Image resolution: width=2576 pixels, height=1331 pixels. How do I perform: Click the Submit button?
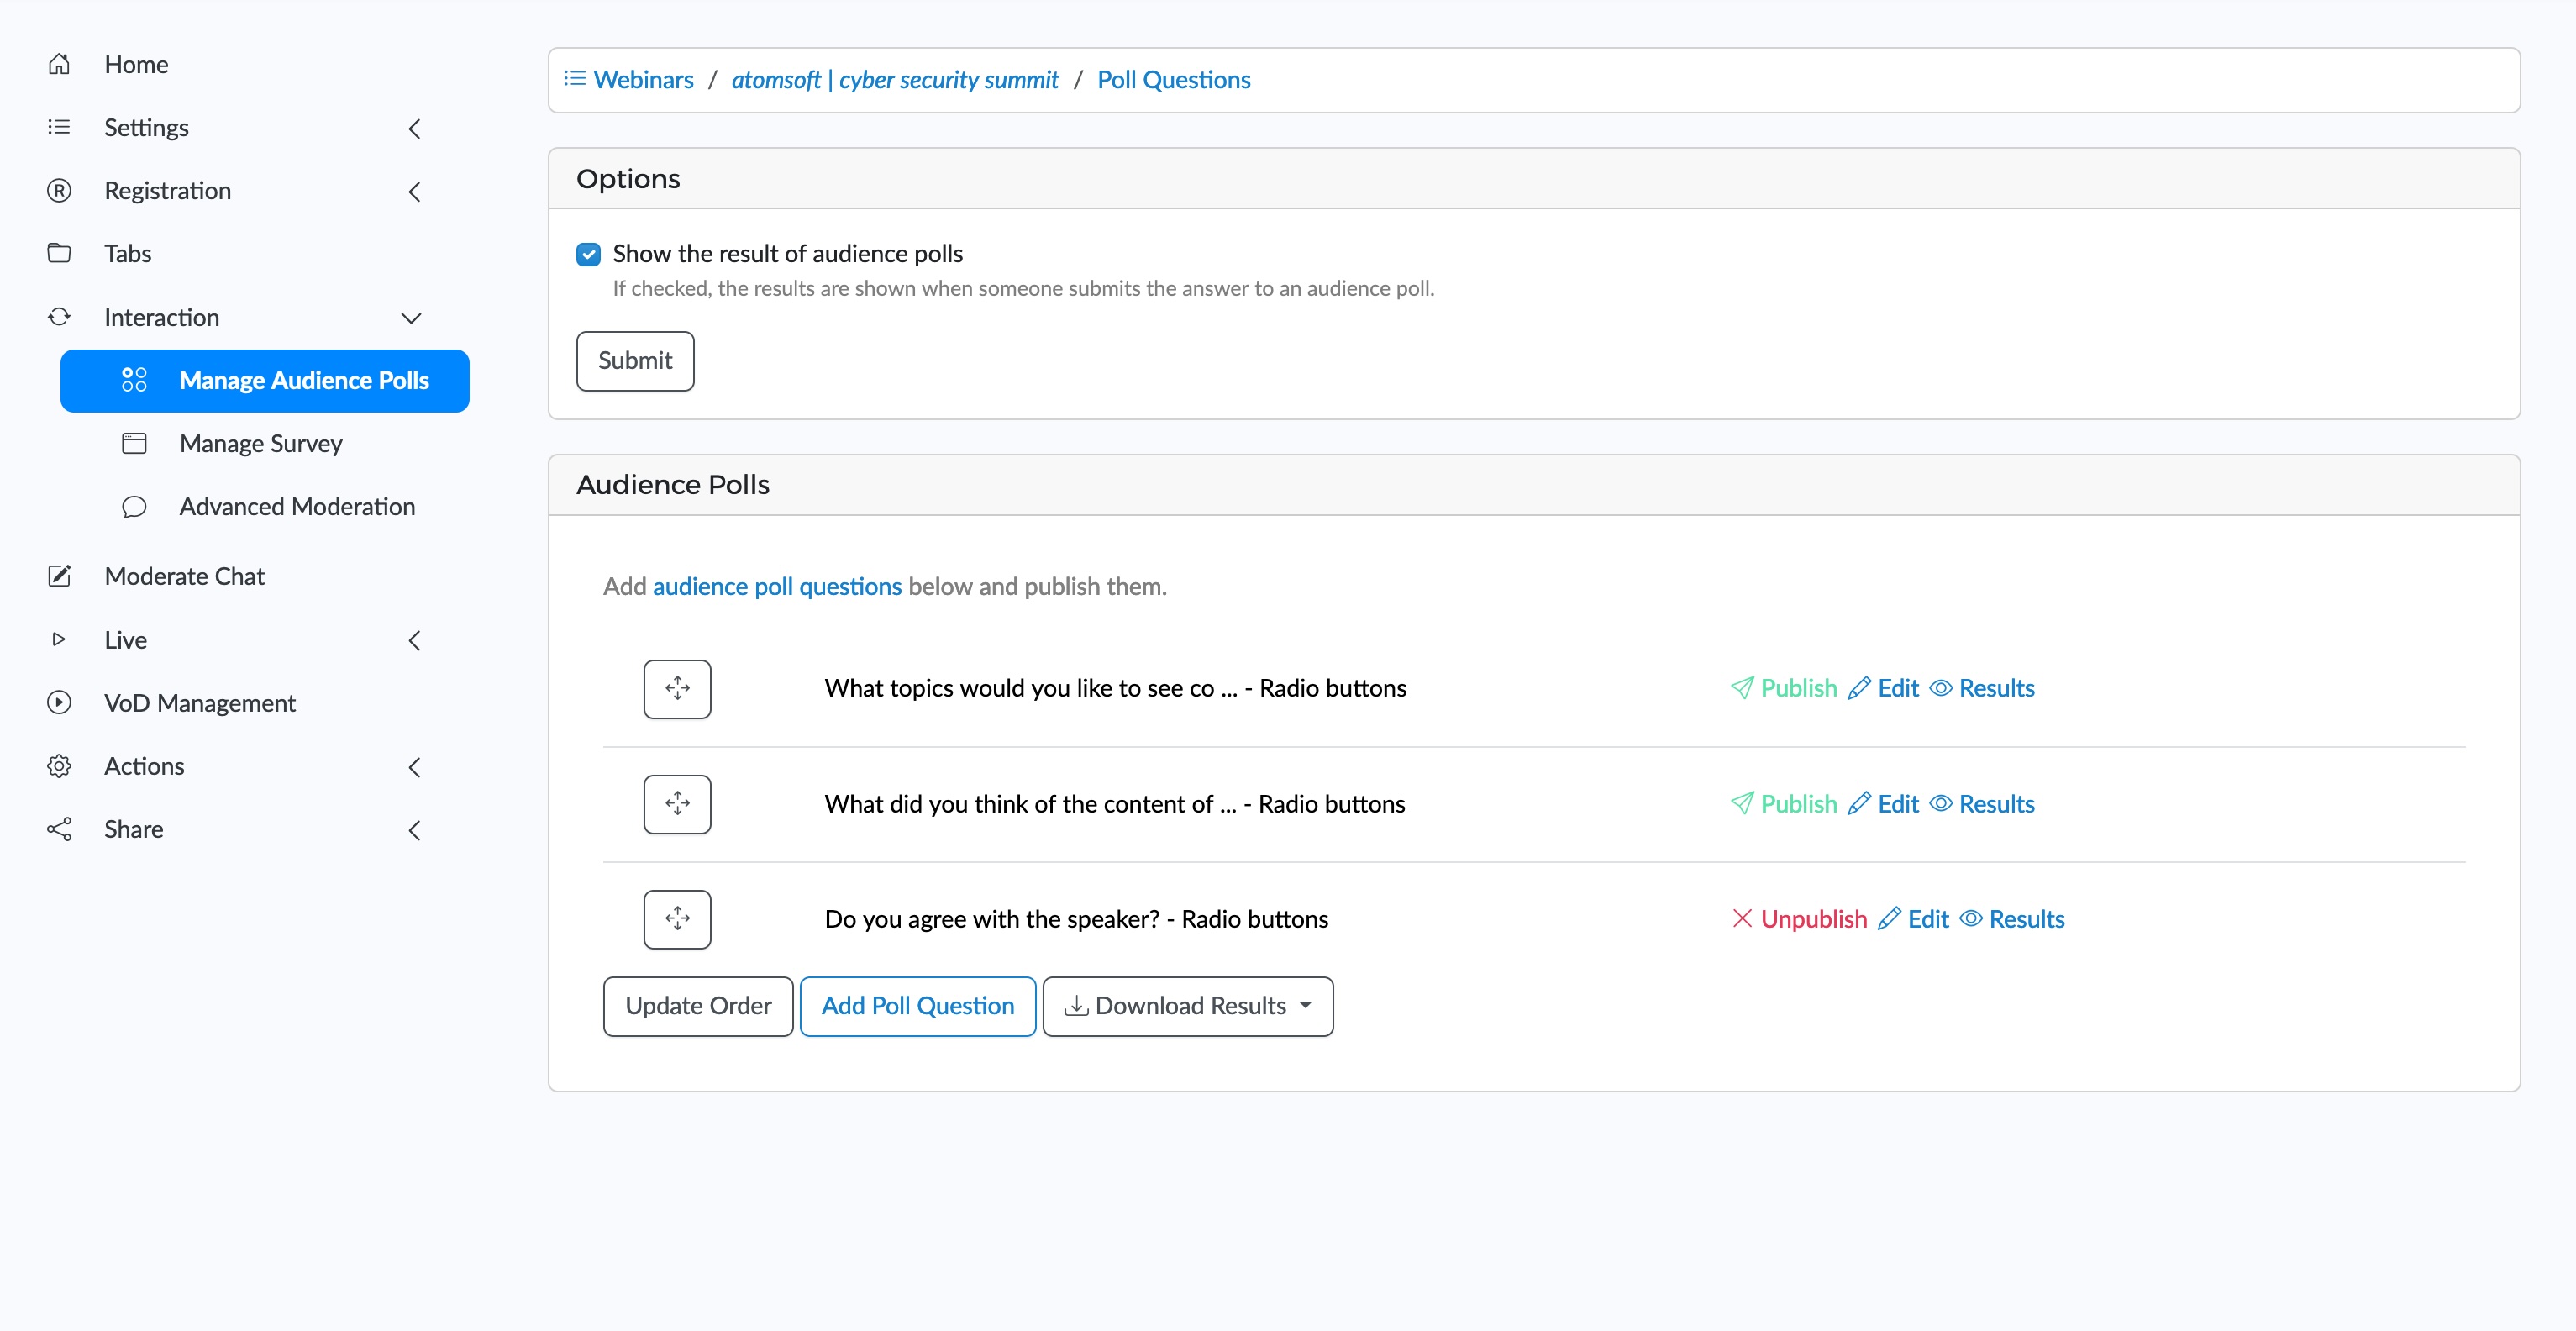click(x=635, y=360)
